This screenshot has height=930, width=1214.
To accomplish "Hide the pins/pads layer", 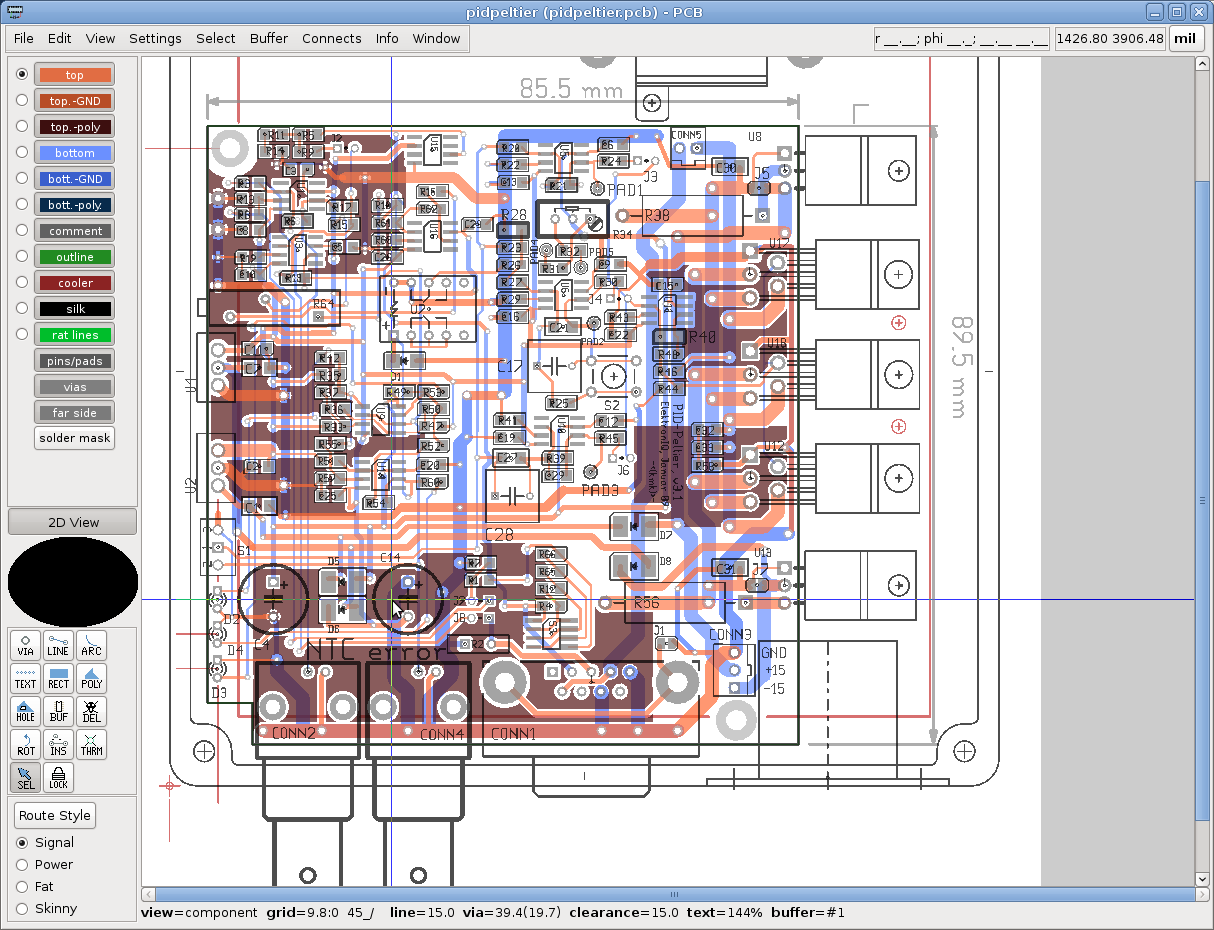I will pyautogui.click(x=75, y=361).
